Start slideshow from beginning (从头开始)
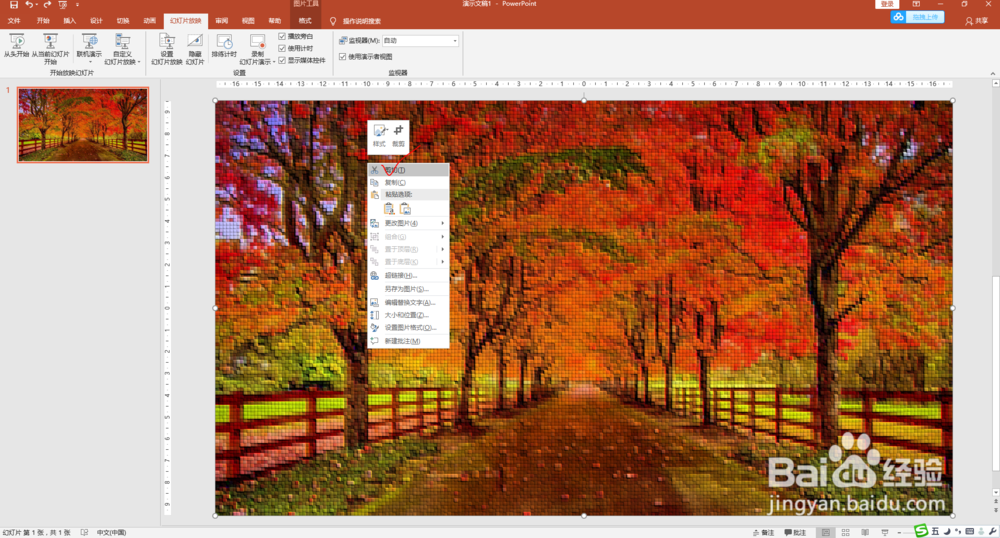 tap(17, 46)
